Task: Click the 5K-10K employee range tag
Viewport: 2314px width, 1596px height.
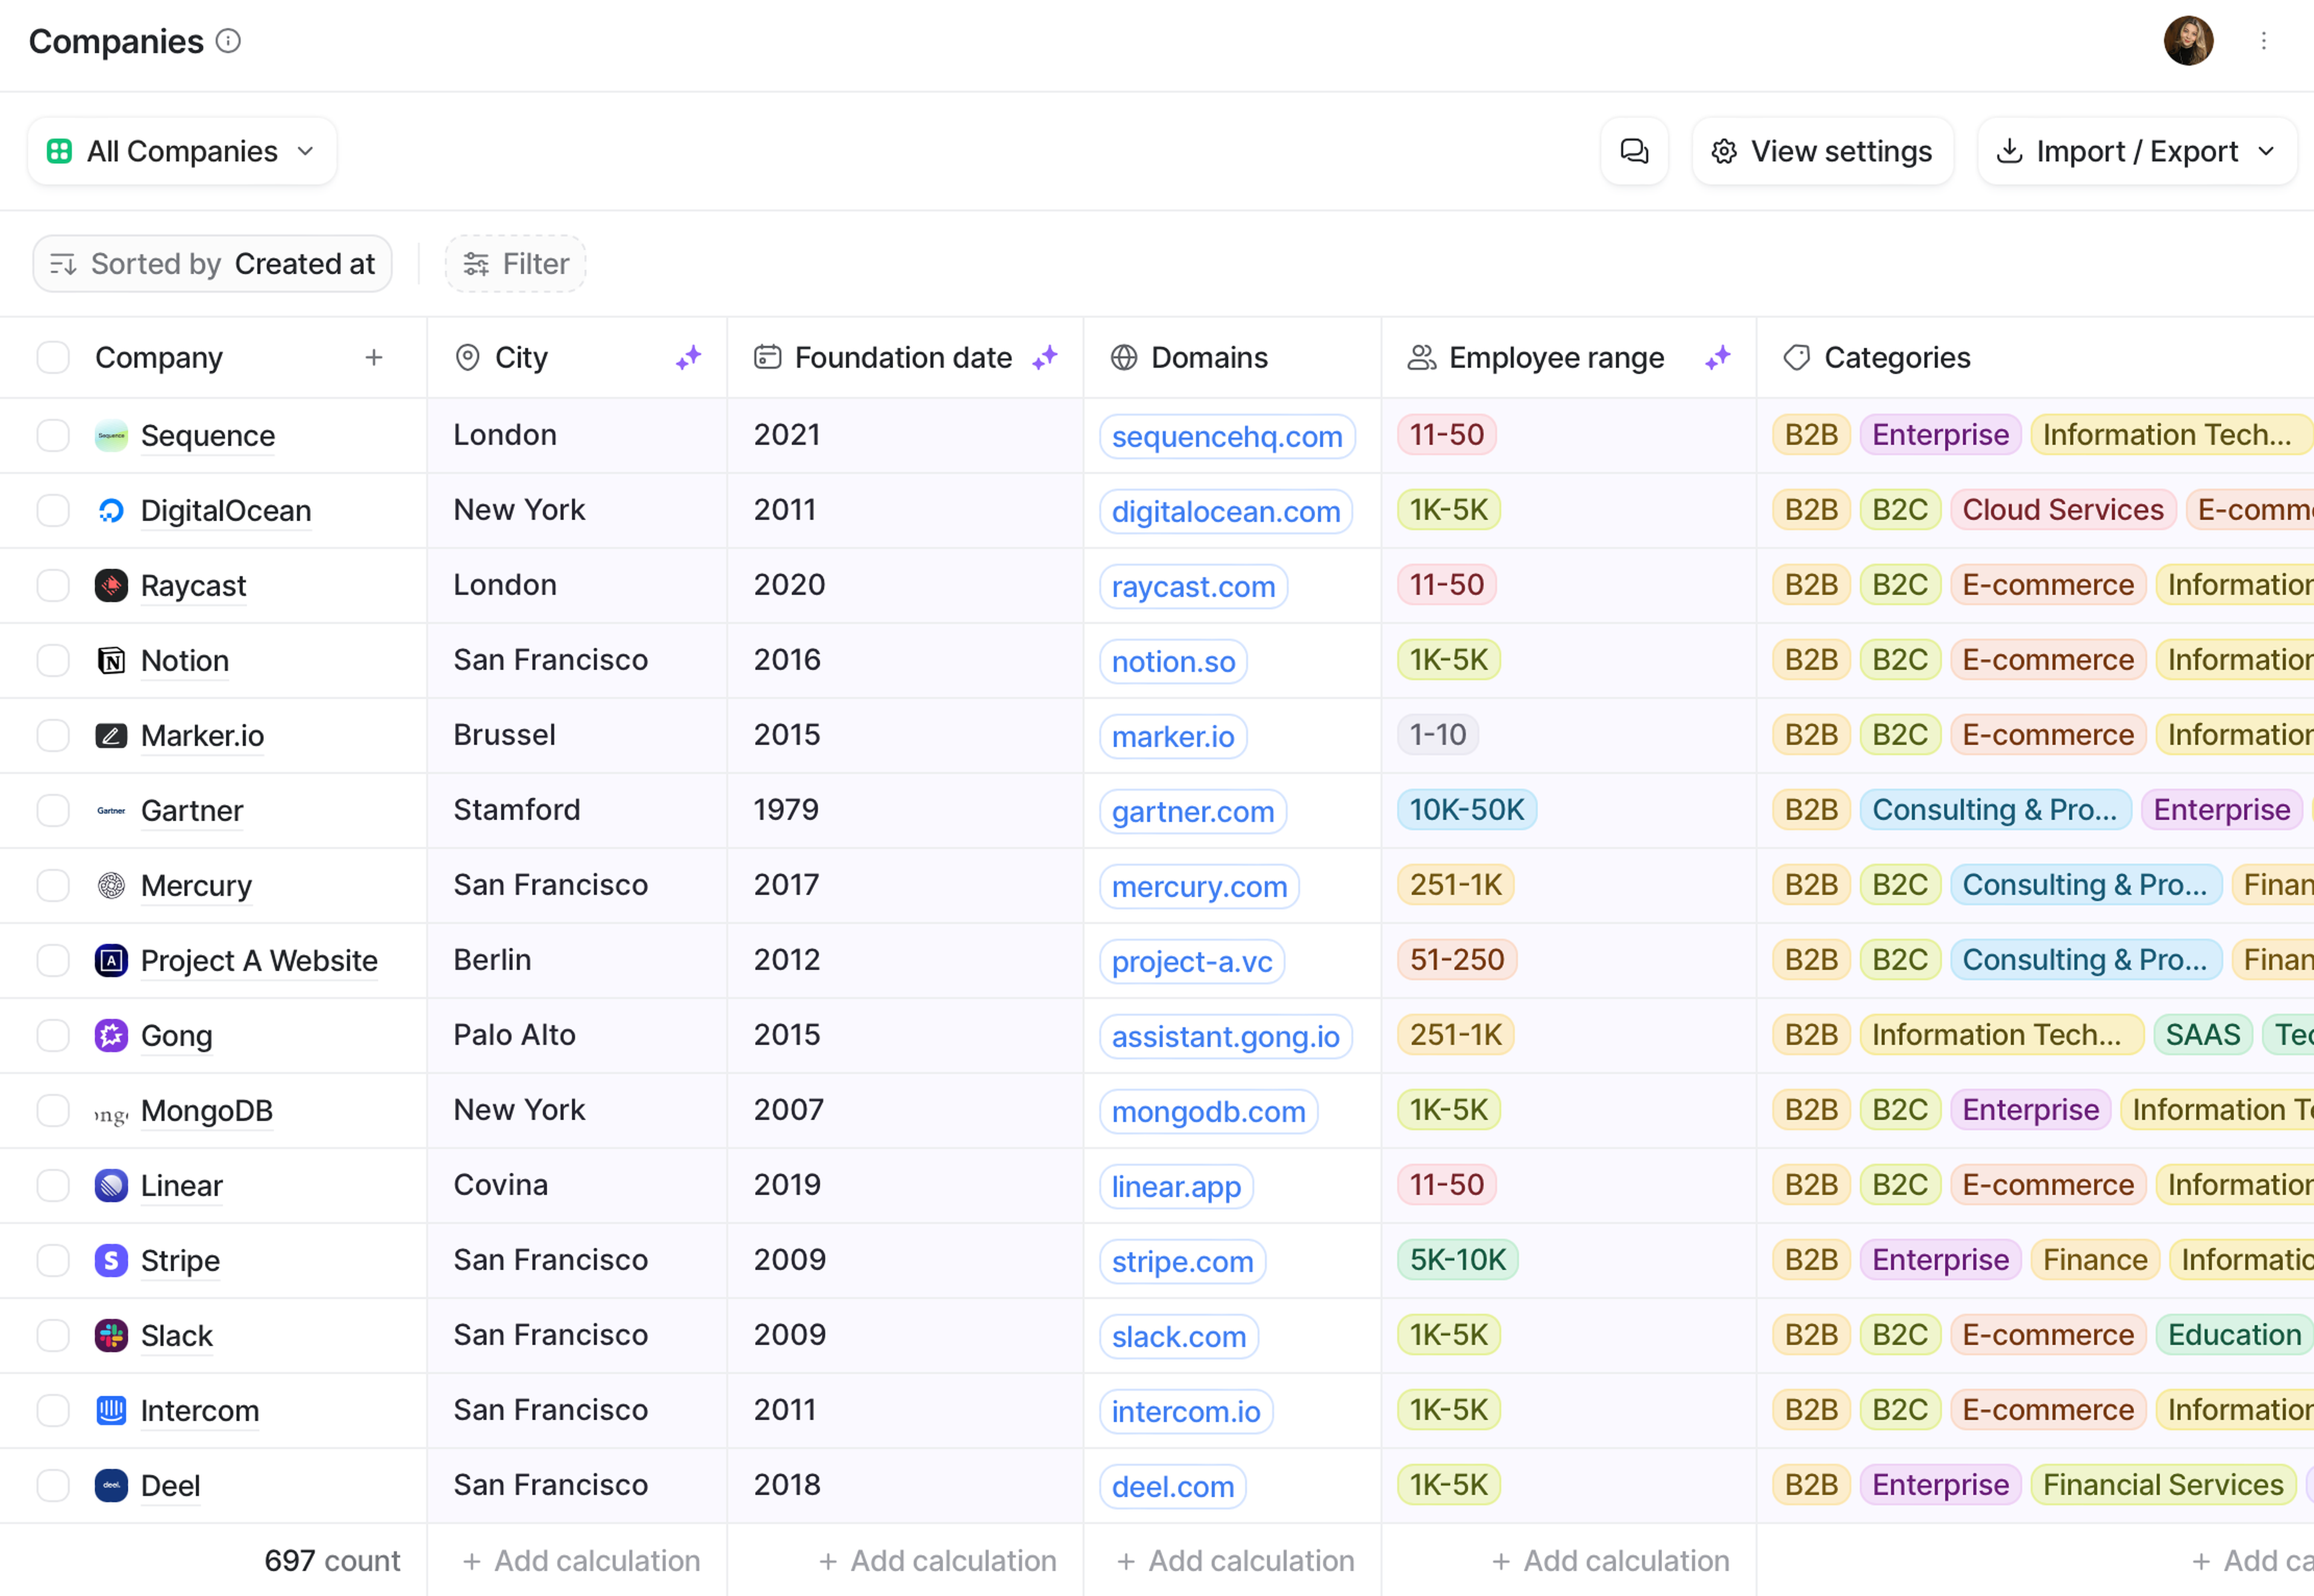Action: coord(1457,1260)
